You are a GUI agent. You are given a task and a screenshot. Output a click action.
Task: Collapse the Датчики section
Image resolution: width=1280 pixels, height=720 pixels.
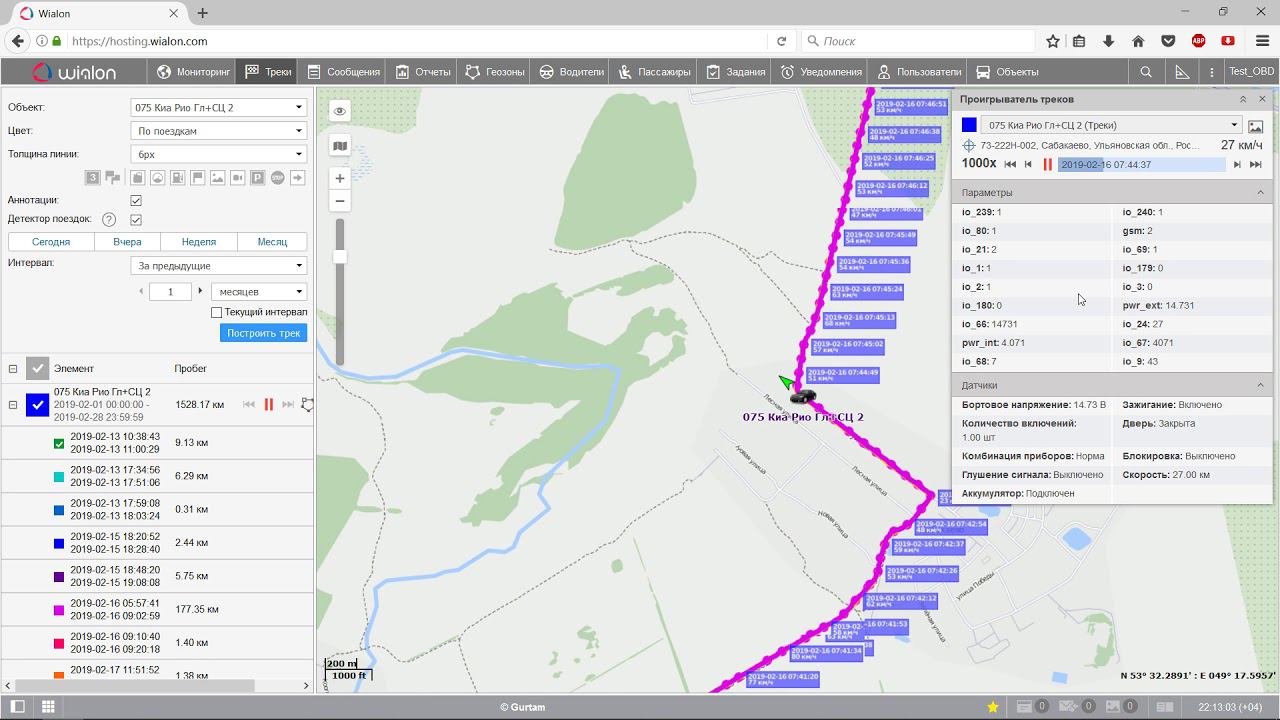tap(1260, 385)
